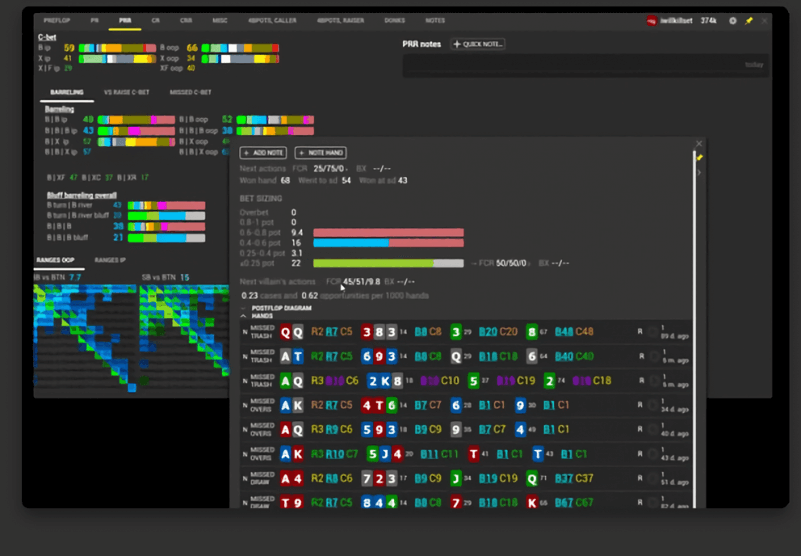
Task: Open the C-bet heading link
Action: (x=47, y=37)
